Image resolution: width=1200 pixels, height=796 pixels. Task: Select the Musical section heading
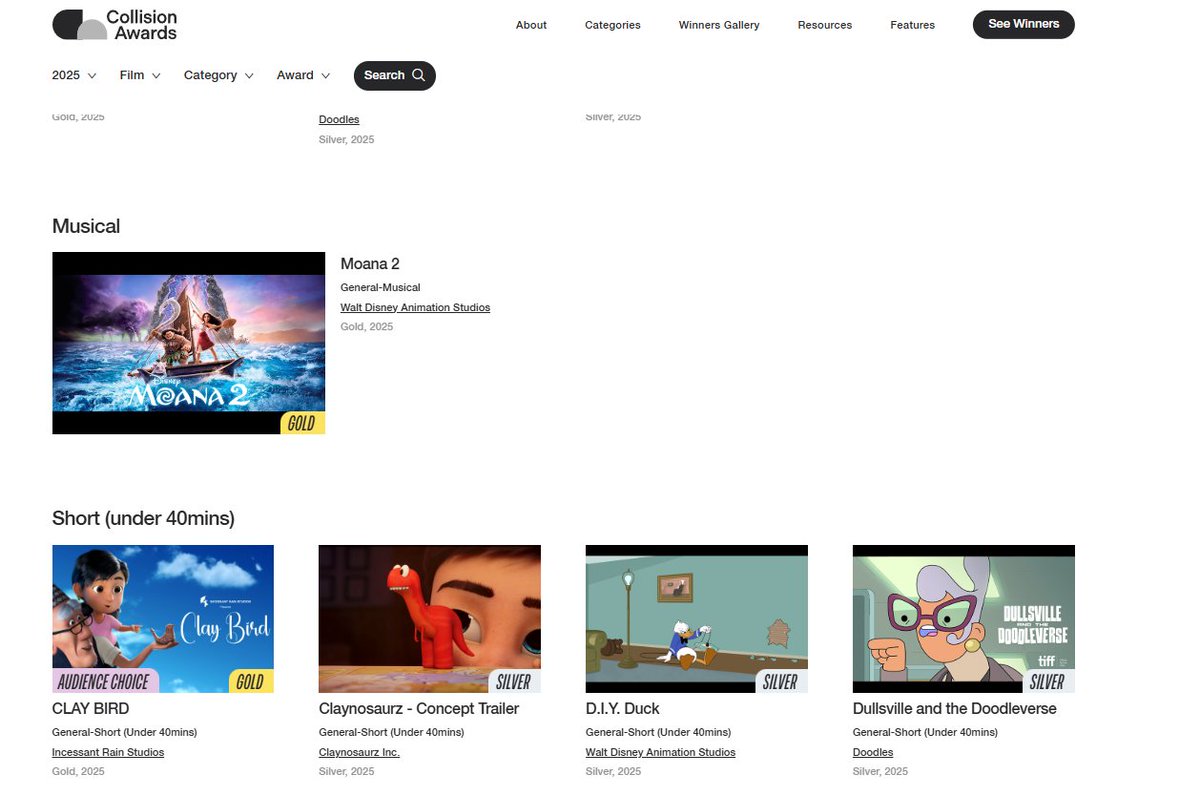pos(86,226)
